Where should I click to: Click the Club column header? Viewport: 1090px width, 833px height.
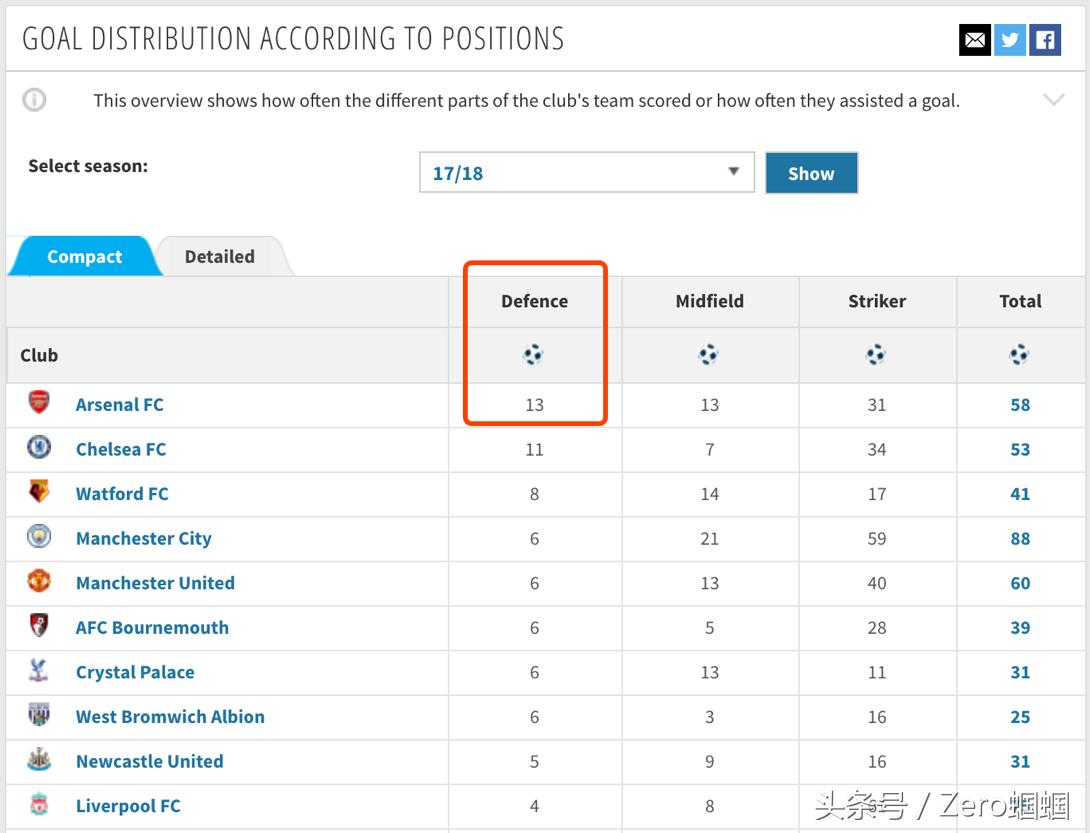(39, 355)
